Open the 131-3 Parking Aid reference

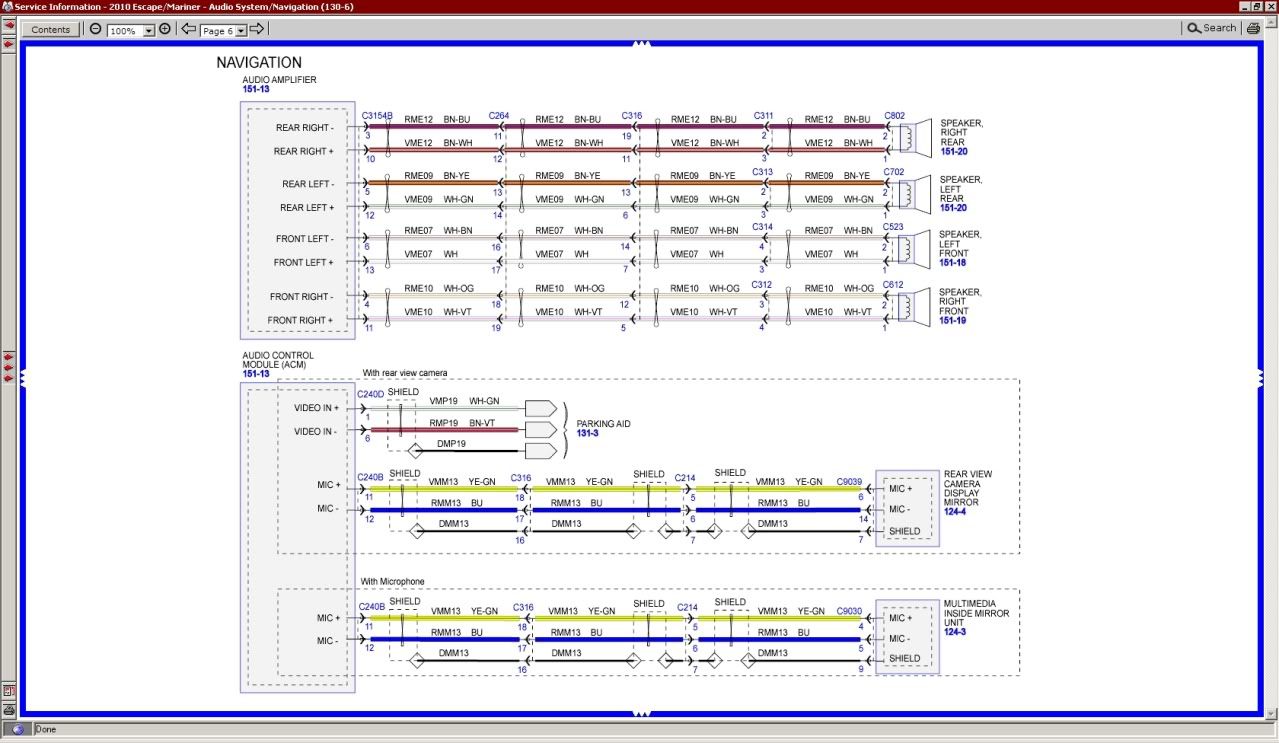coord(590,434)
